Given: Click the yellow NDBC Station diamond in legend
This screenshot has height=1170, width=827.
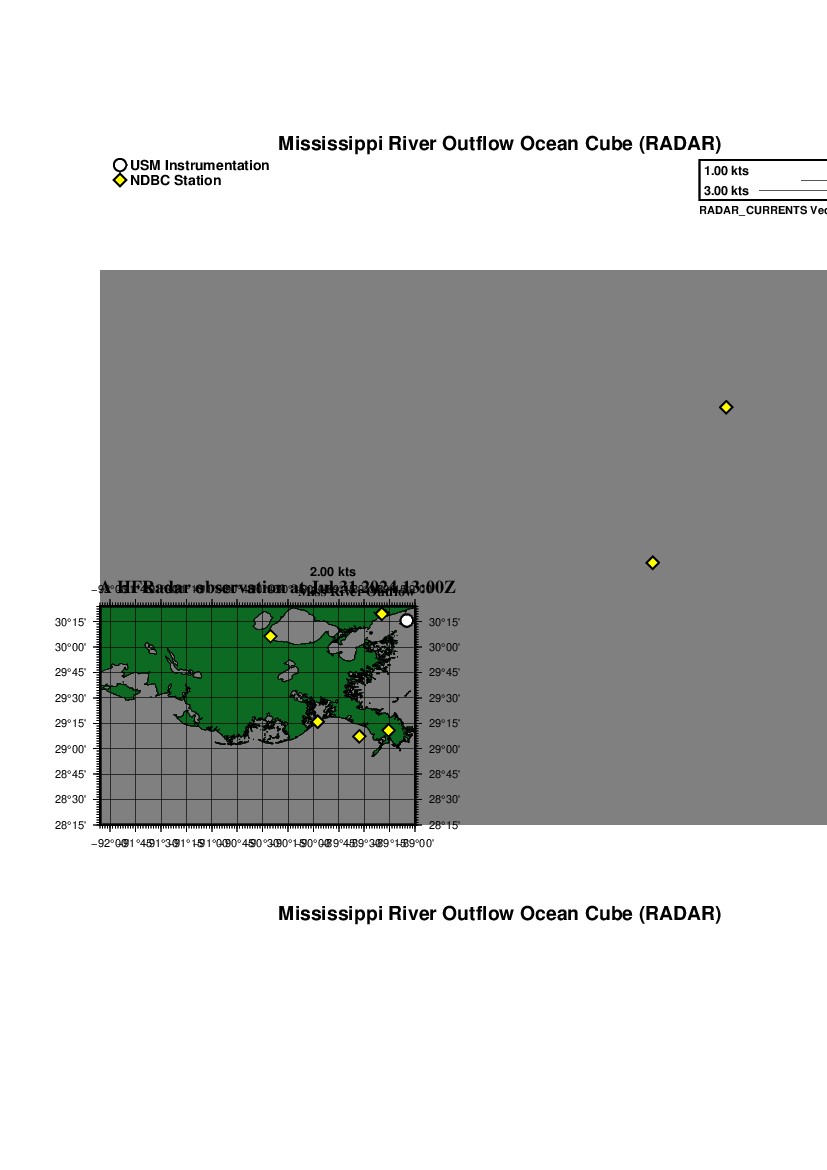Looking at the screenshot, I should 120,181.
